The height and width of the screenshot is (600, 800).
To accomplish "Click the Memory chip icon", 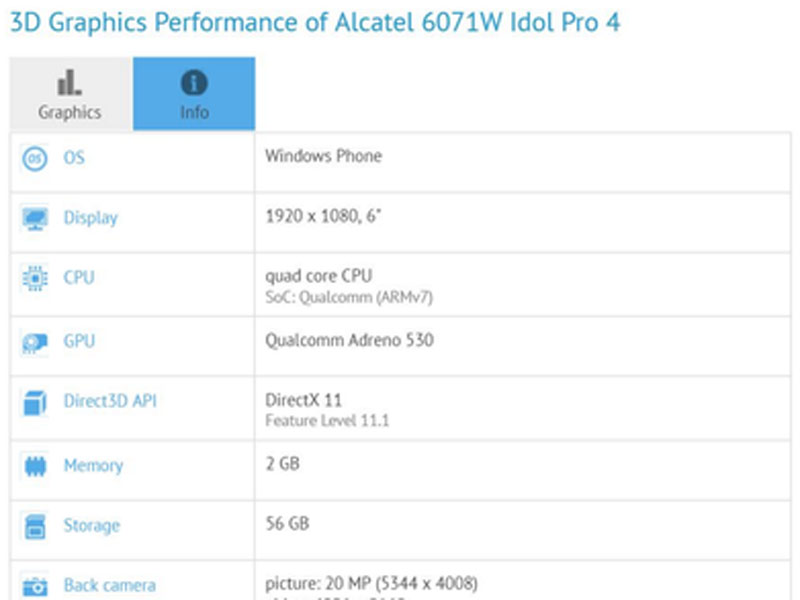I will tap(35, 466).
